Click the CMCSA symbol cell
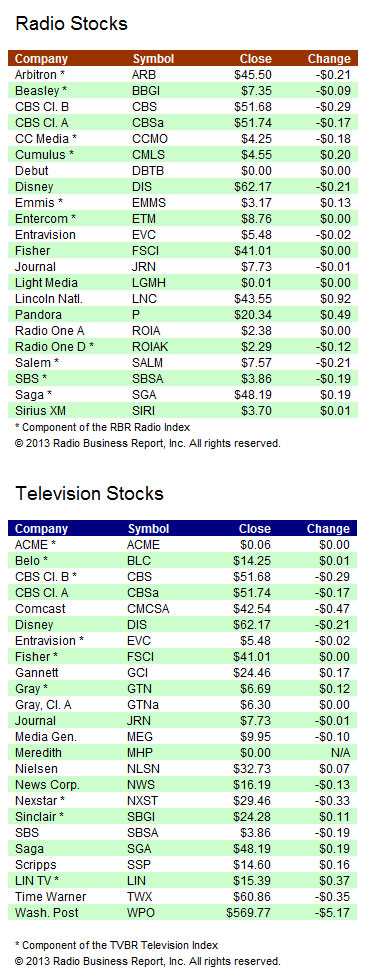 point(148,609)
